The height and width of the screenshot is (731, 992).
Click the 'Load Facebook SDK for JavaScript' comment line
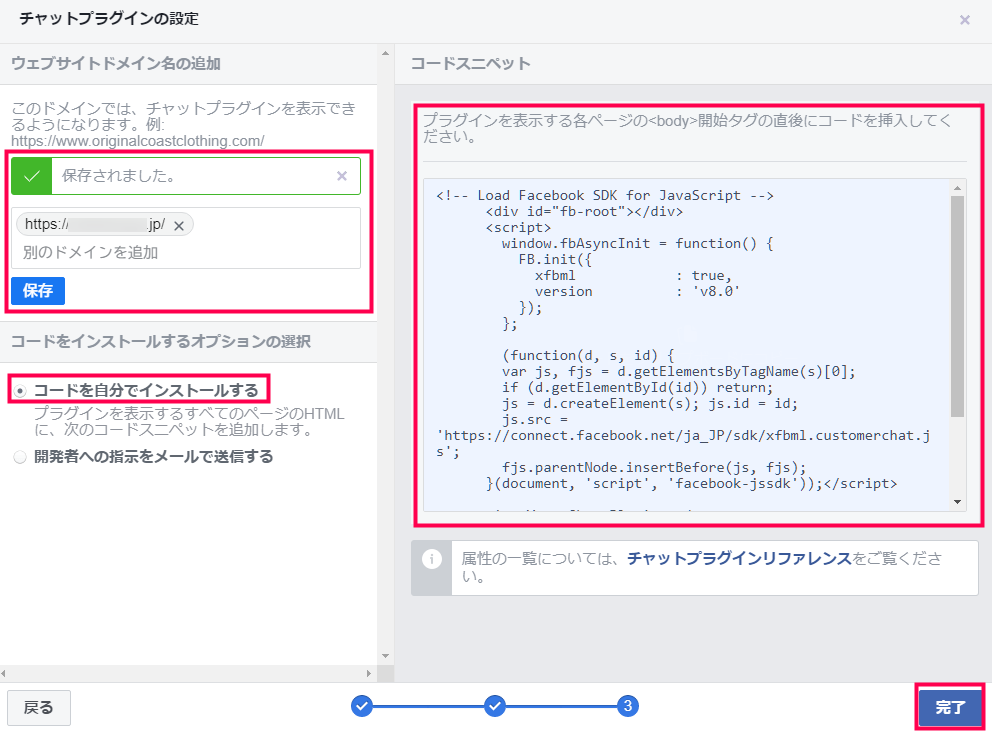coord(605,196)
